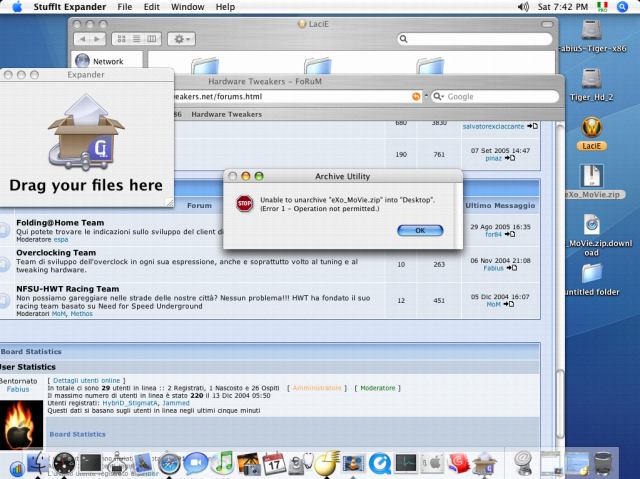The image size is (640, 479).
Task: Open System Preferences from the Dock
Action: [x=432, y=463]
